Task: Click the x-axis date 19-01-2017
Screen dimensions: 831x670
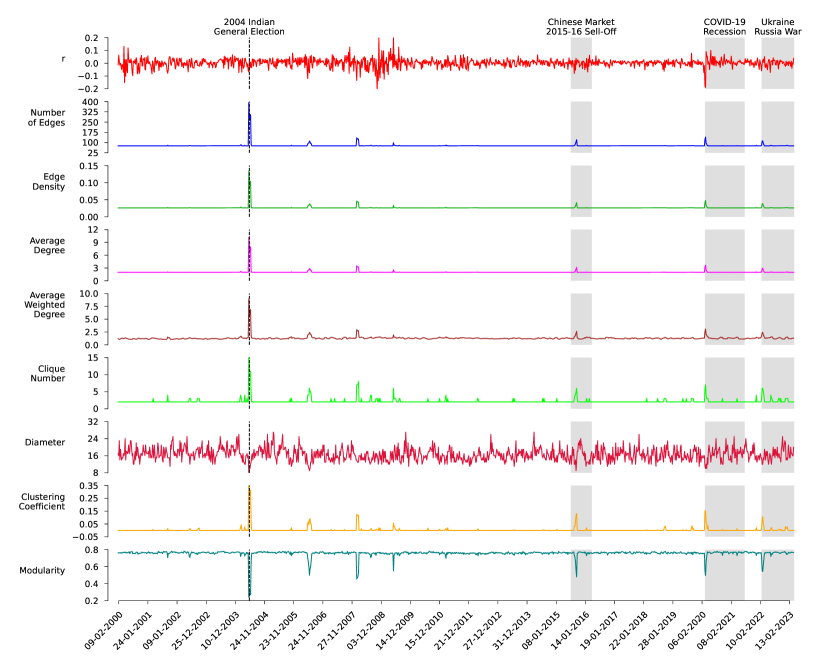Action: (600, 630)
